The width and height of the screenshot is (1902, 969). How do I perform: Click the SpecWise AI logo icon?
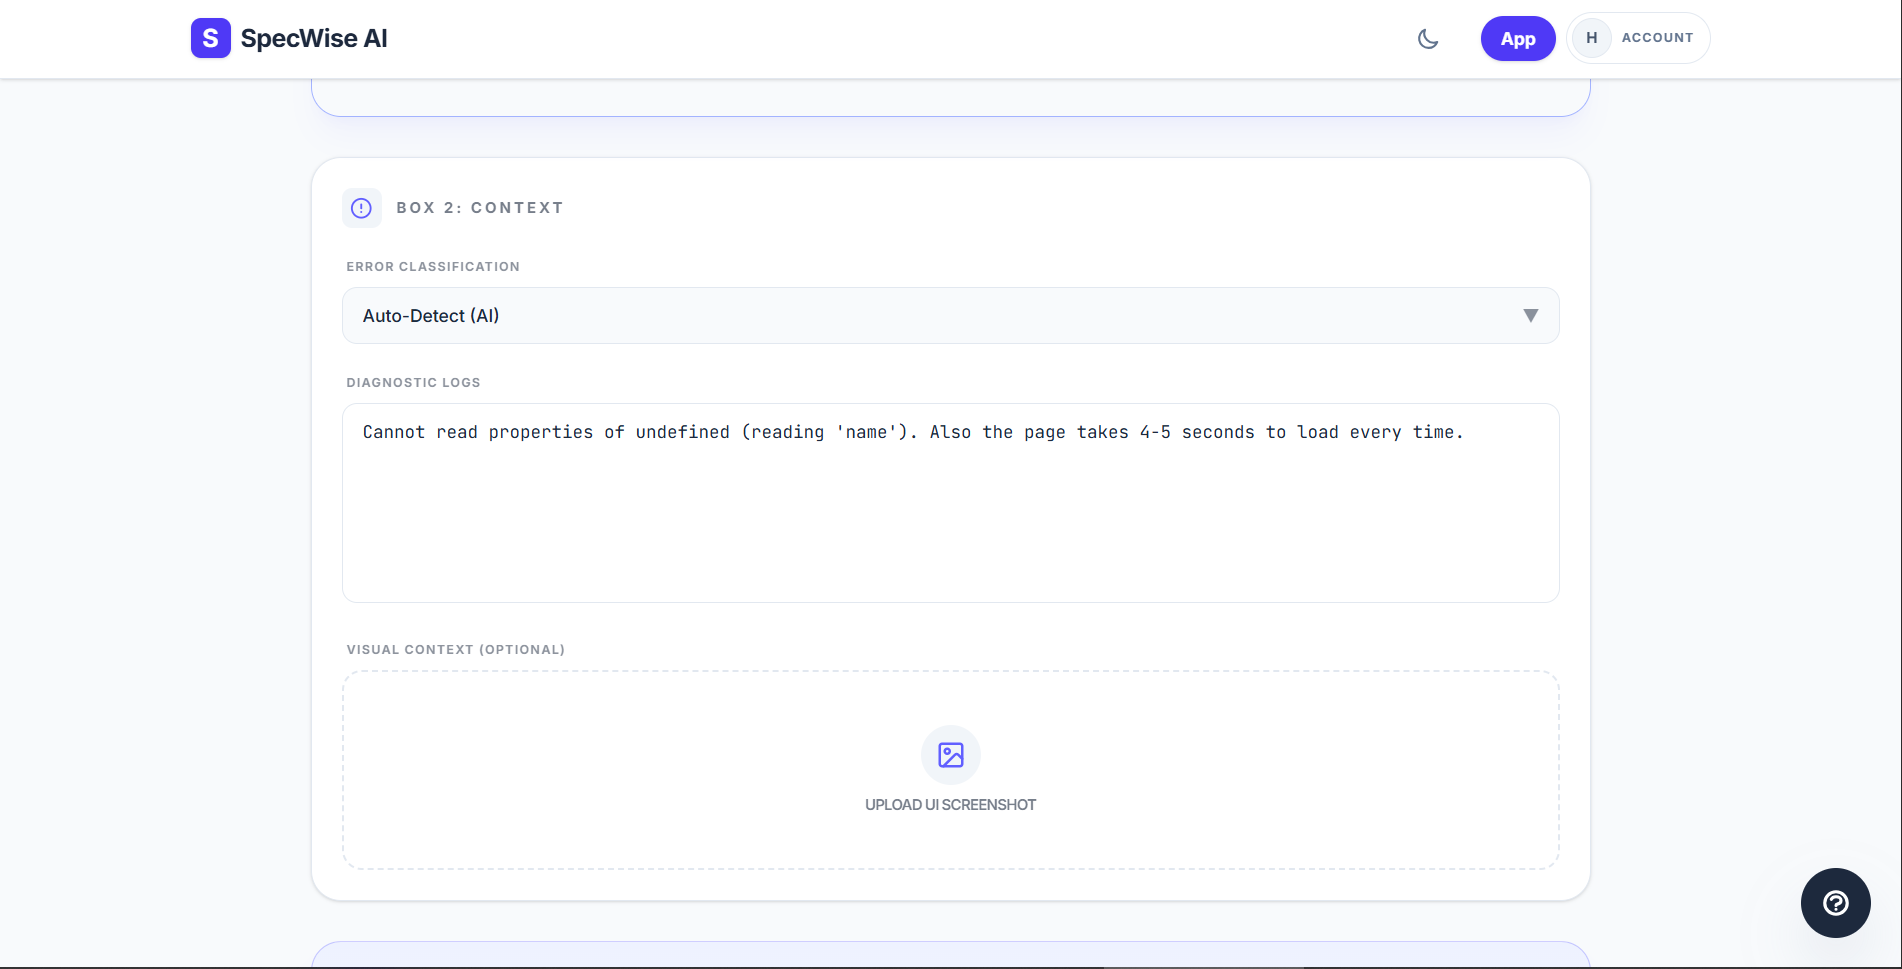pyautogui.click(x=210, y=38)
